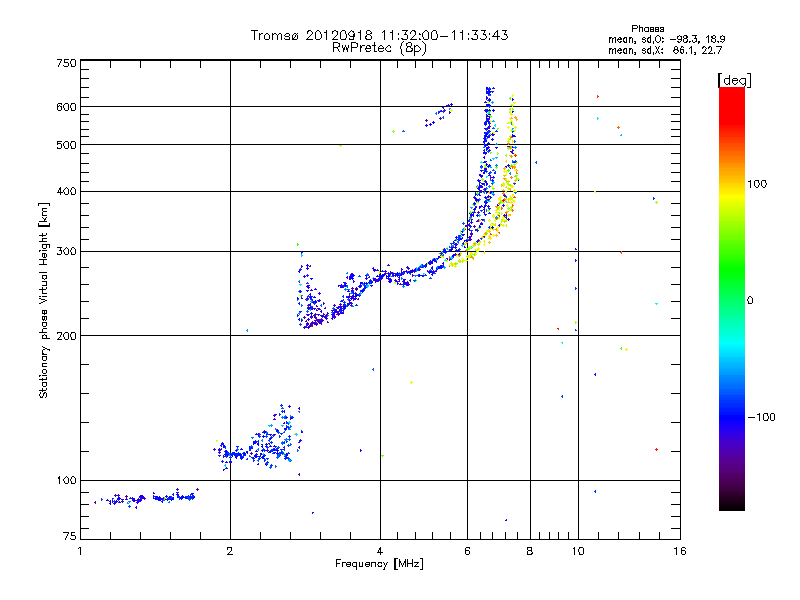This screenshot has height=600, width=800.
Task: Click the x-axis tick label "1"
Action: pyautogui.click(x=80, y=551)
